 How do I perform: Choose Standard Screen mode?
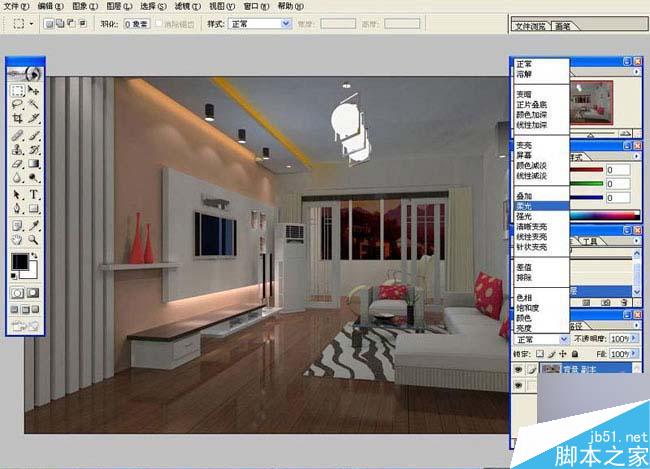(15, 309)
